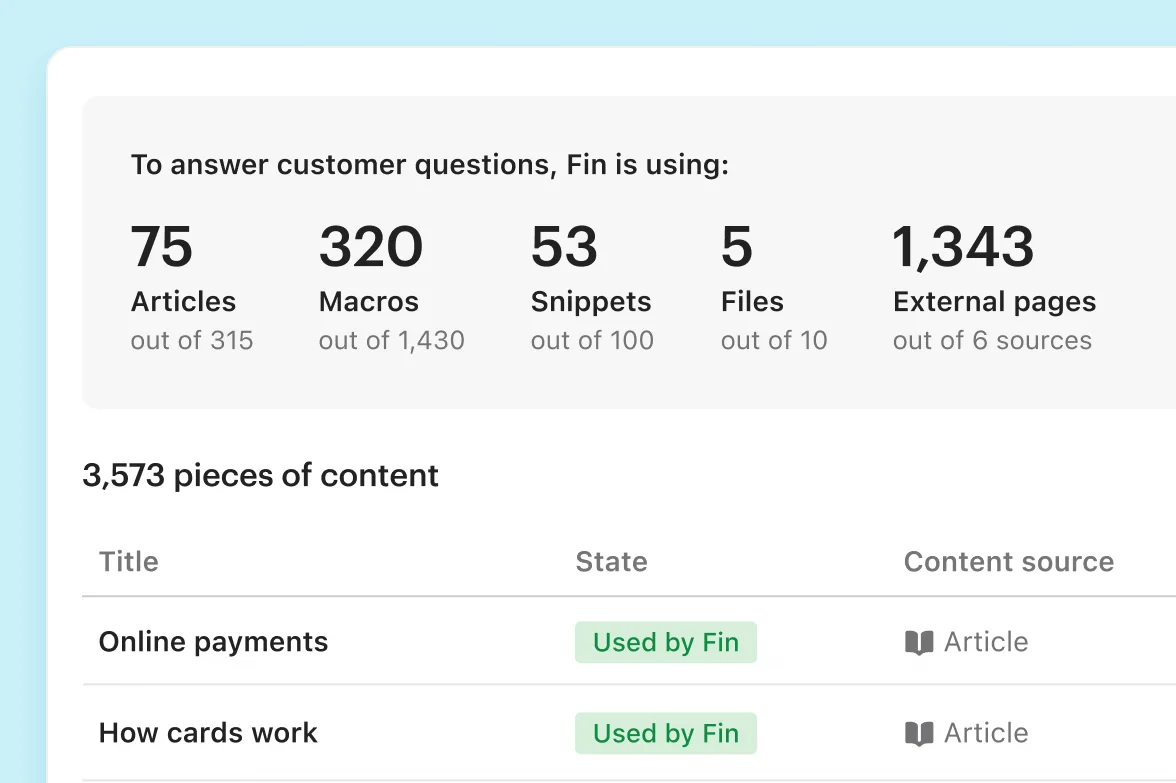Click the article book icon for How cards work
The height and width of the screenshot is (783, 1176).
coord(919,734)
